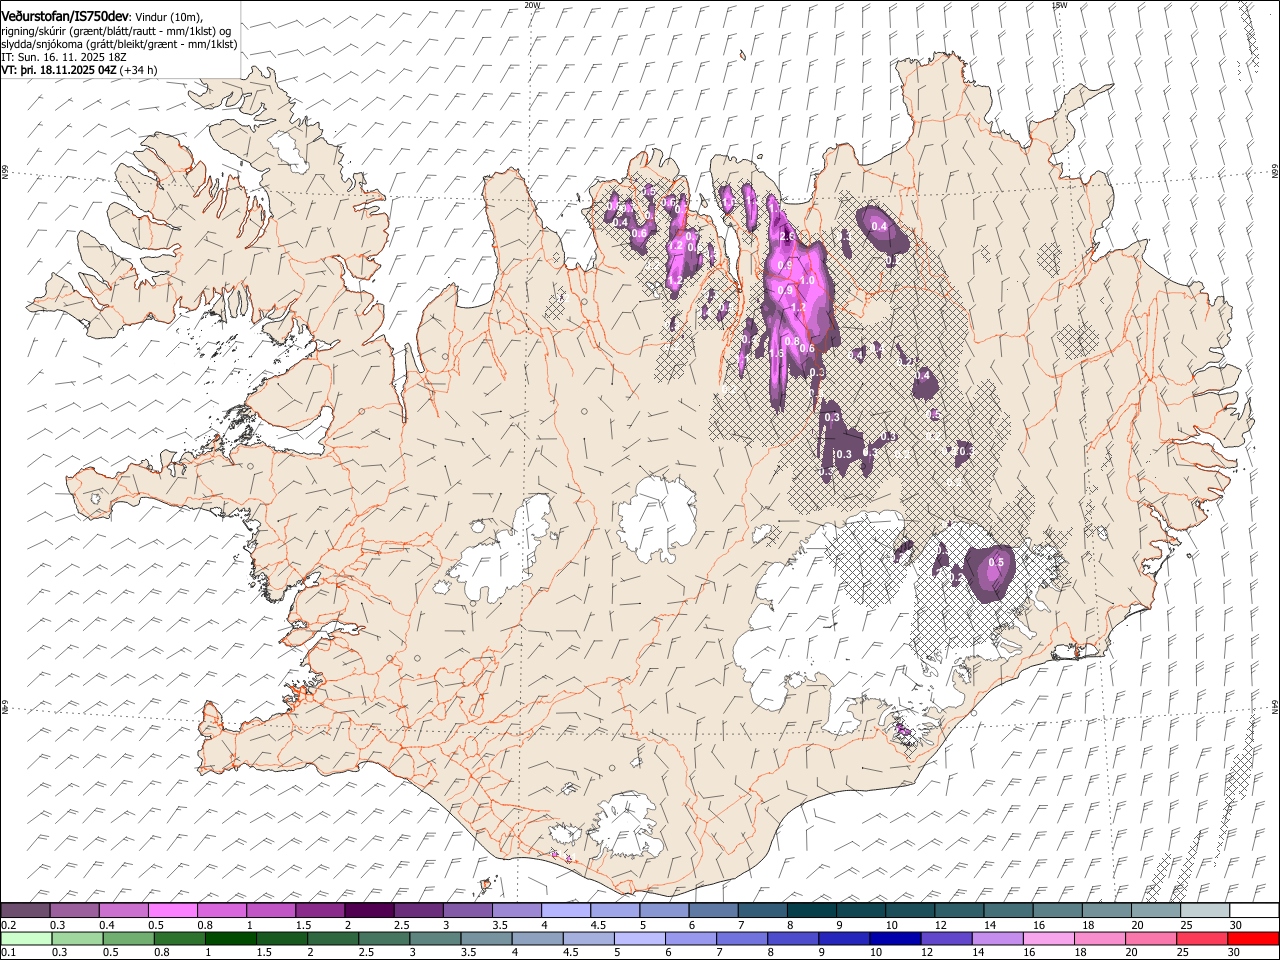Image resolution: width=1280 pixels, height=960 pixels.
Task: Select the lavender snow legend swatch between 4 and 4.5
Action: tap(565, 911)
